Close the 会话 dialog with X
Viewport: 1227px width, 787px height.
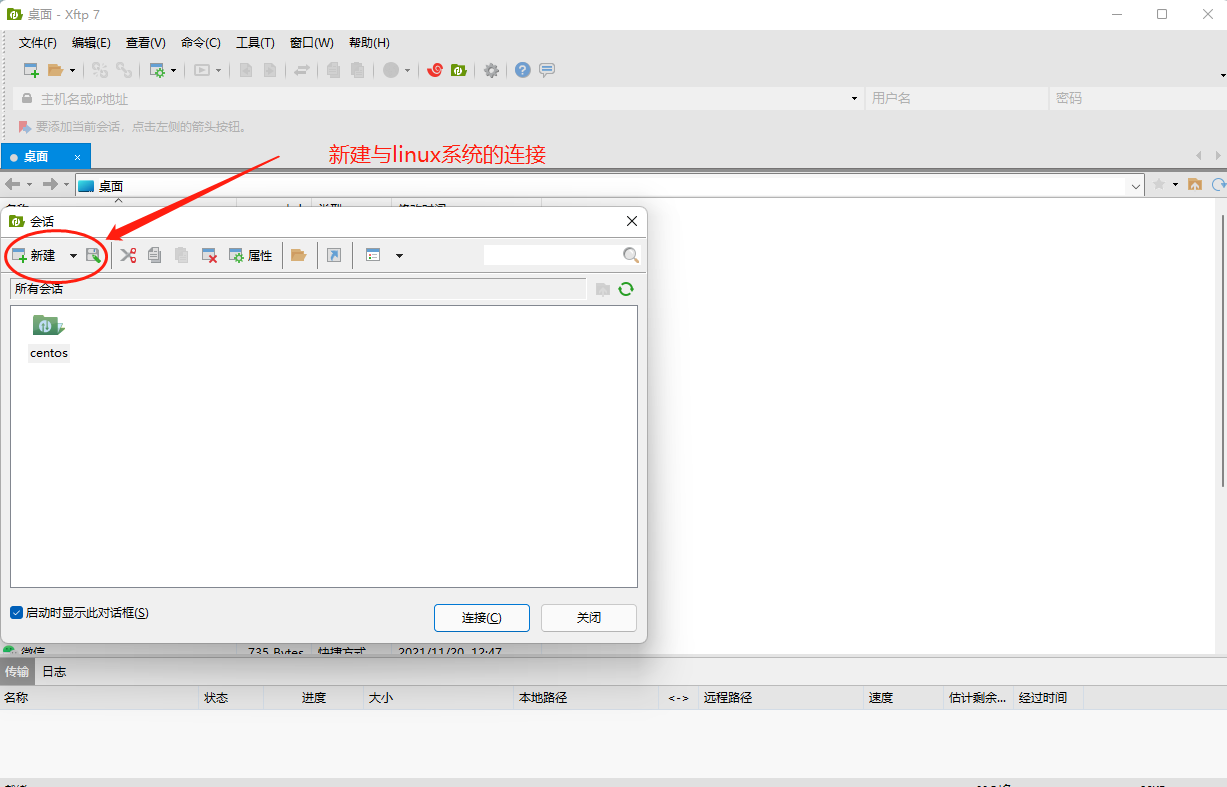(632, 221)
